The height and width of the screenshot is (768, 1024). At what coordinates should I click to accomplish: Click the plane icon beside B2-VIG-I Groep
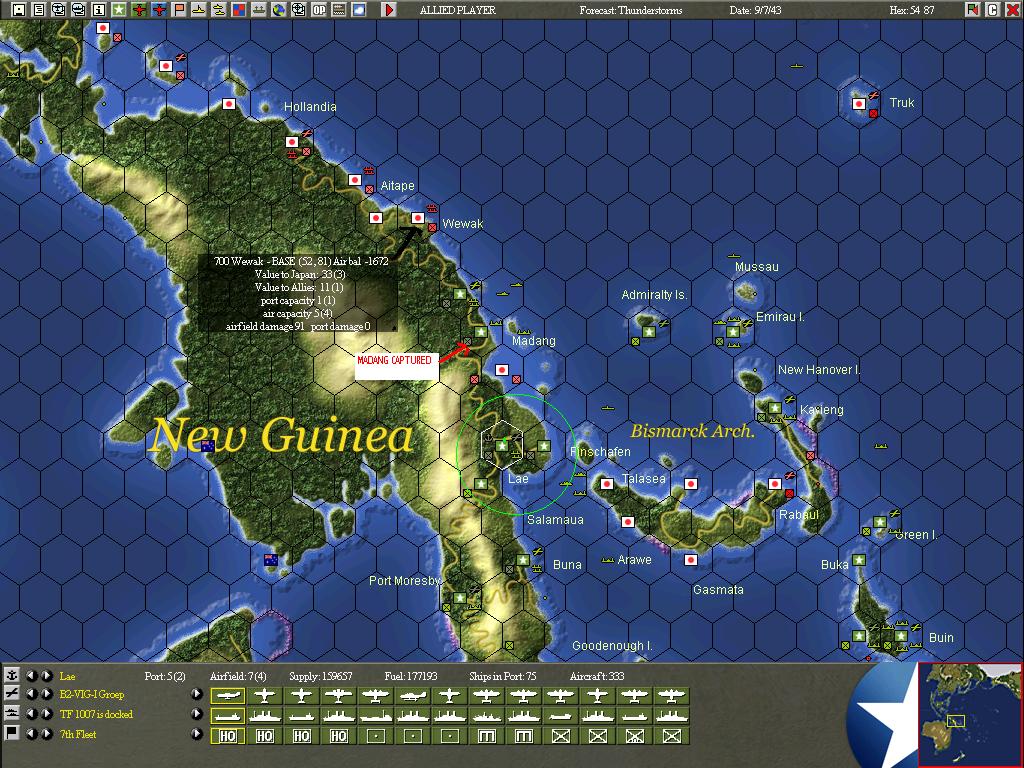(11, 694)
